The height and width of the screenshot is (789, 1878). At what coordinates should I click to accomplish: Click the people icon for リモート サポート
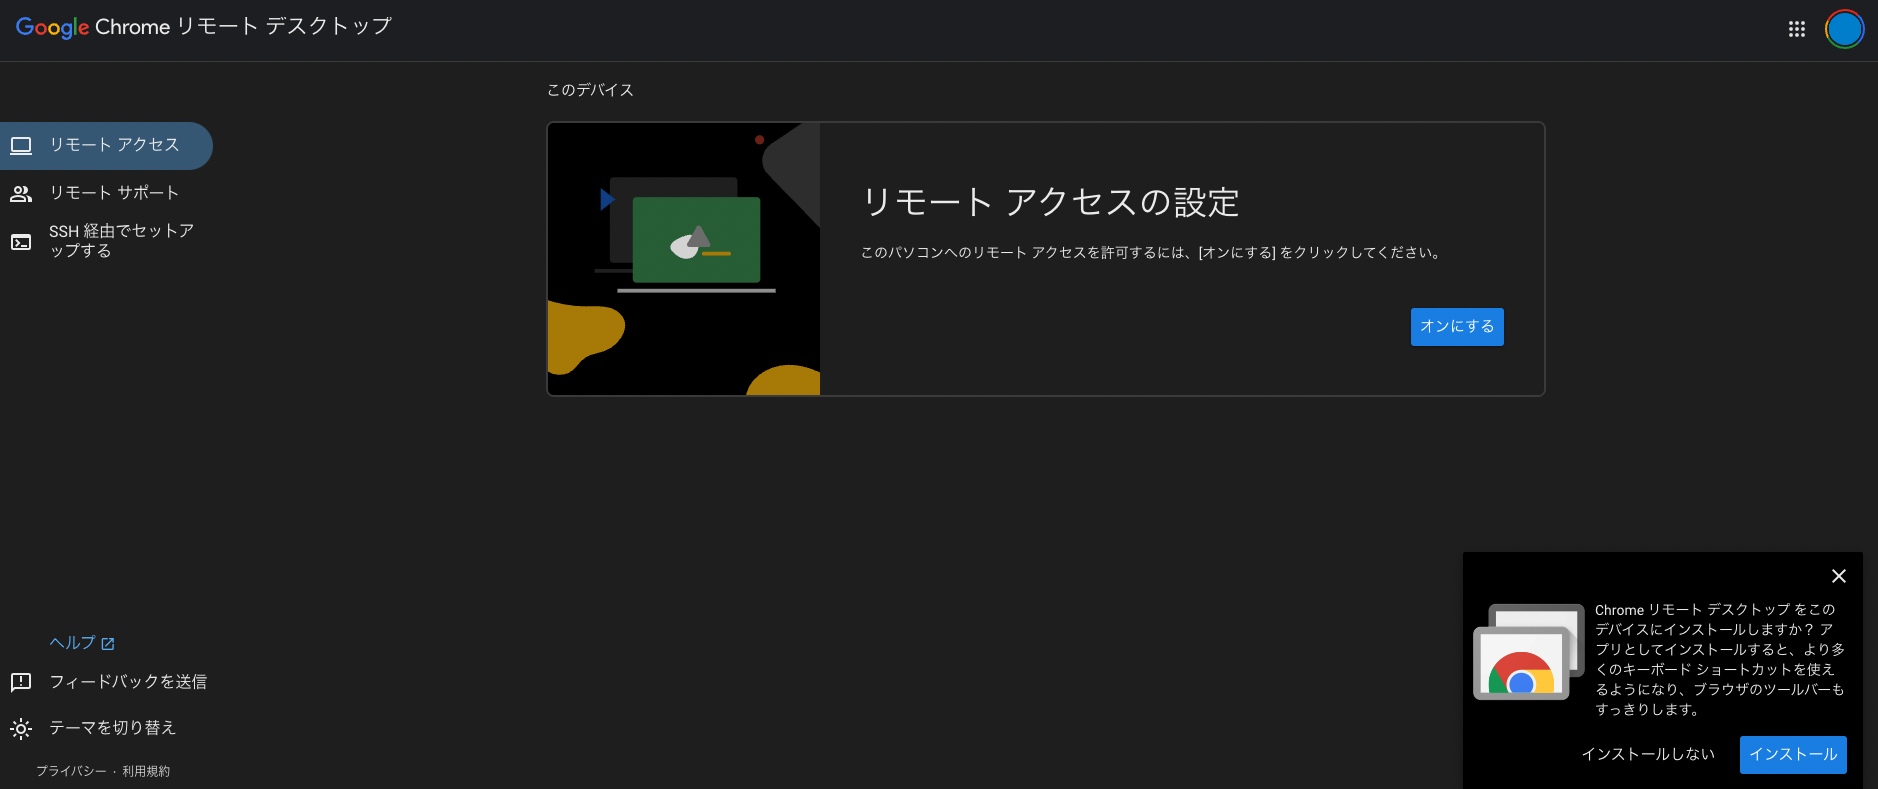21,194
